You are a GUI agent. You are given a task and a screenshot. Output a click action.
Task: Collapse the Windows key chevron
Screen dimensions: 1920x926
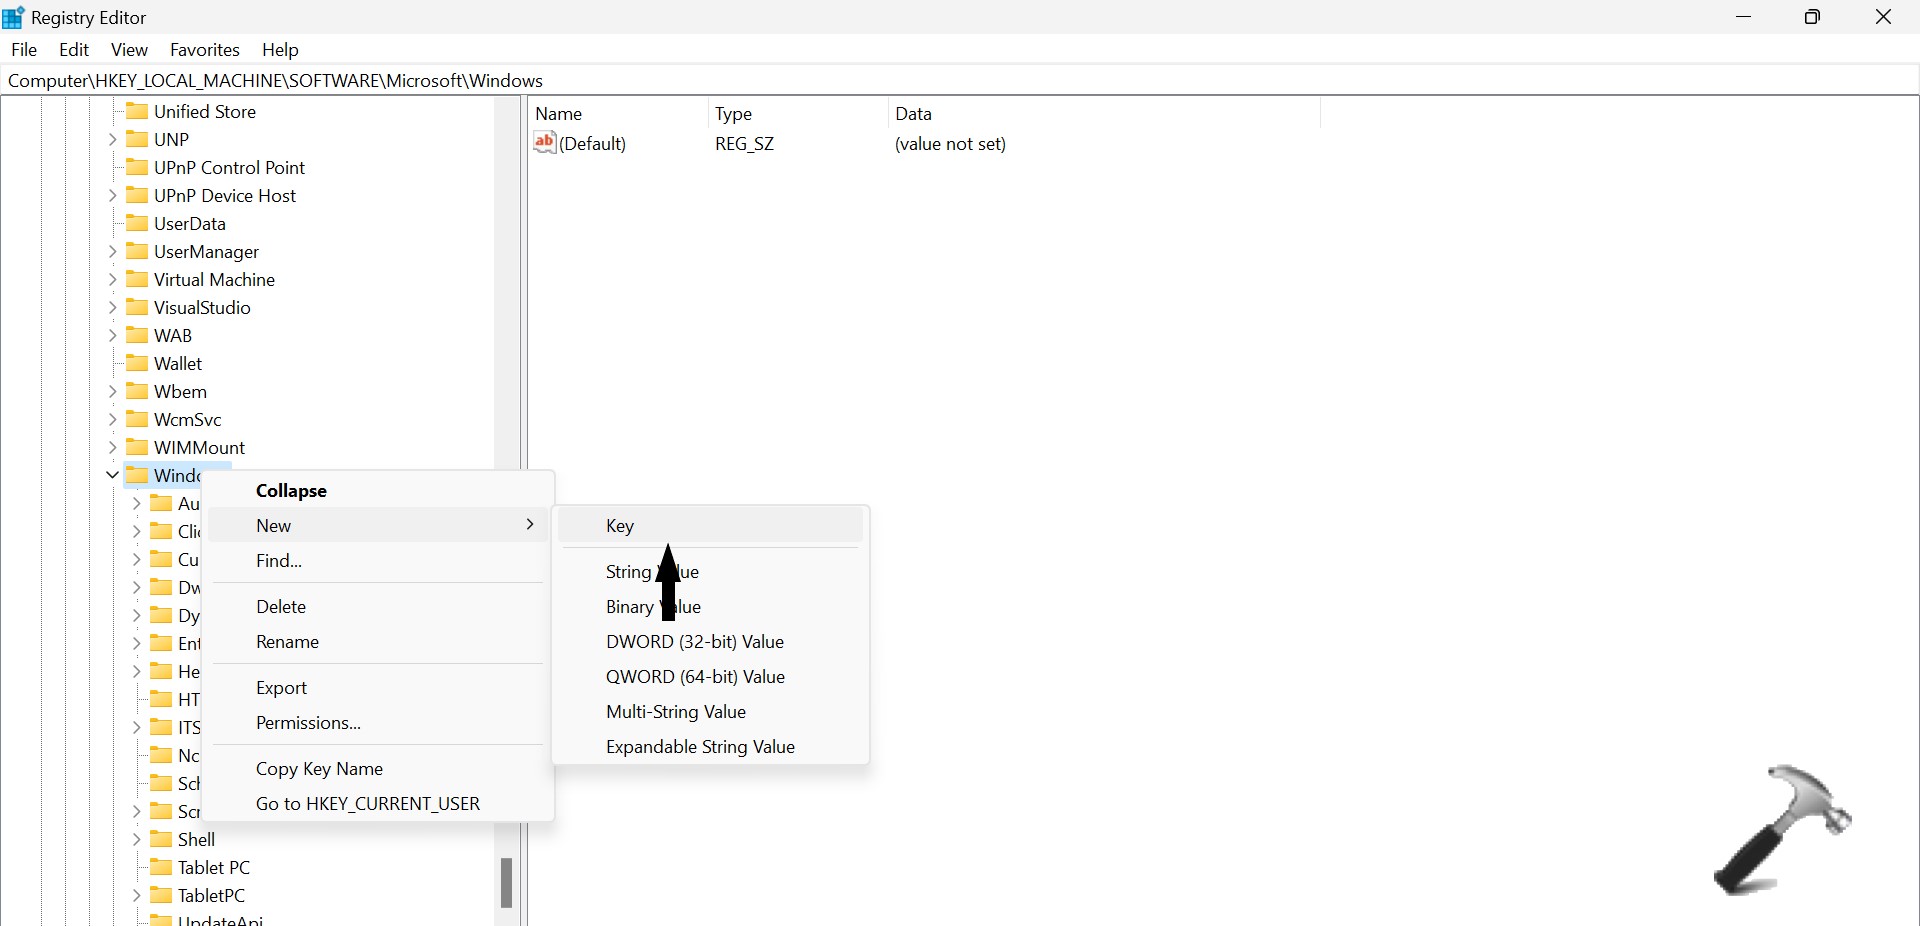click(x=112, y=475)
